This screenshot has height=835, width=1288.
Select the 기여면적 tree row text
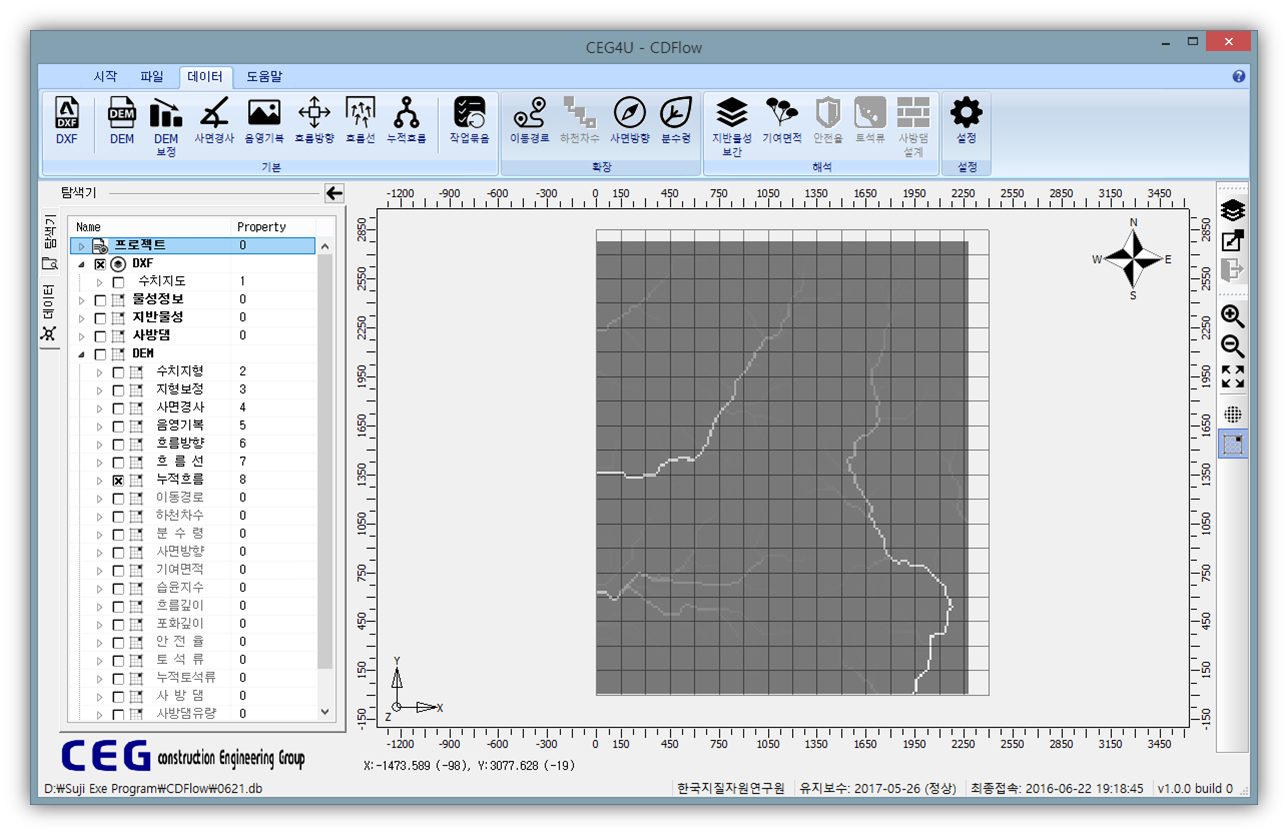180,570
